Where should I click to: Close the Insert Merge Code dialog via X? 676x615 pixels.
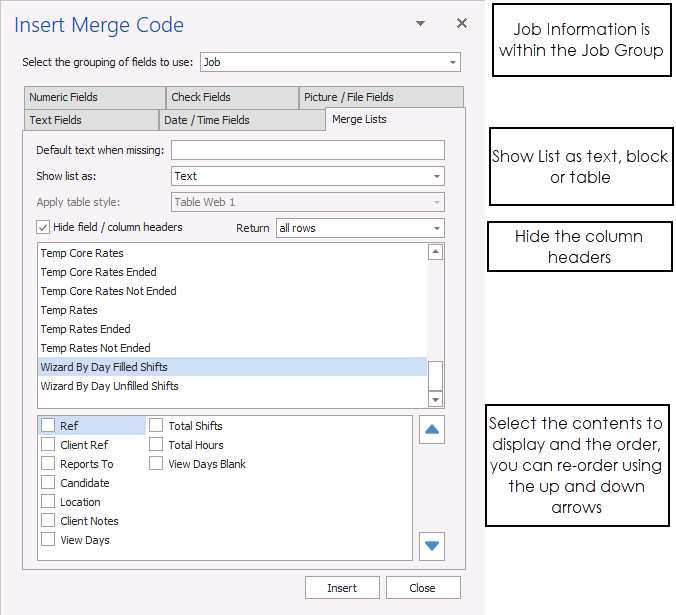point(461,23)
